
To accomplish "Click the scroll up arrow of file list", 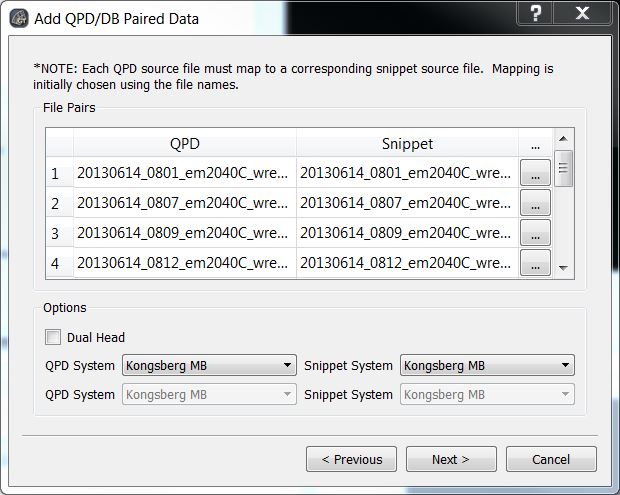I will (x=563, y=139).
